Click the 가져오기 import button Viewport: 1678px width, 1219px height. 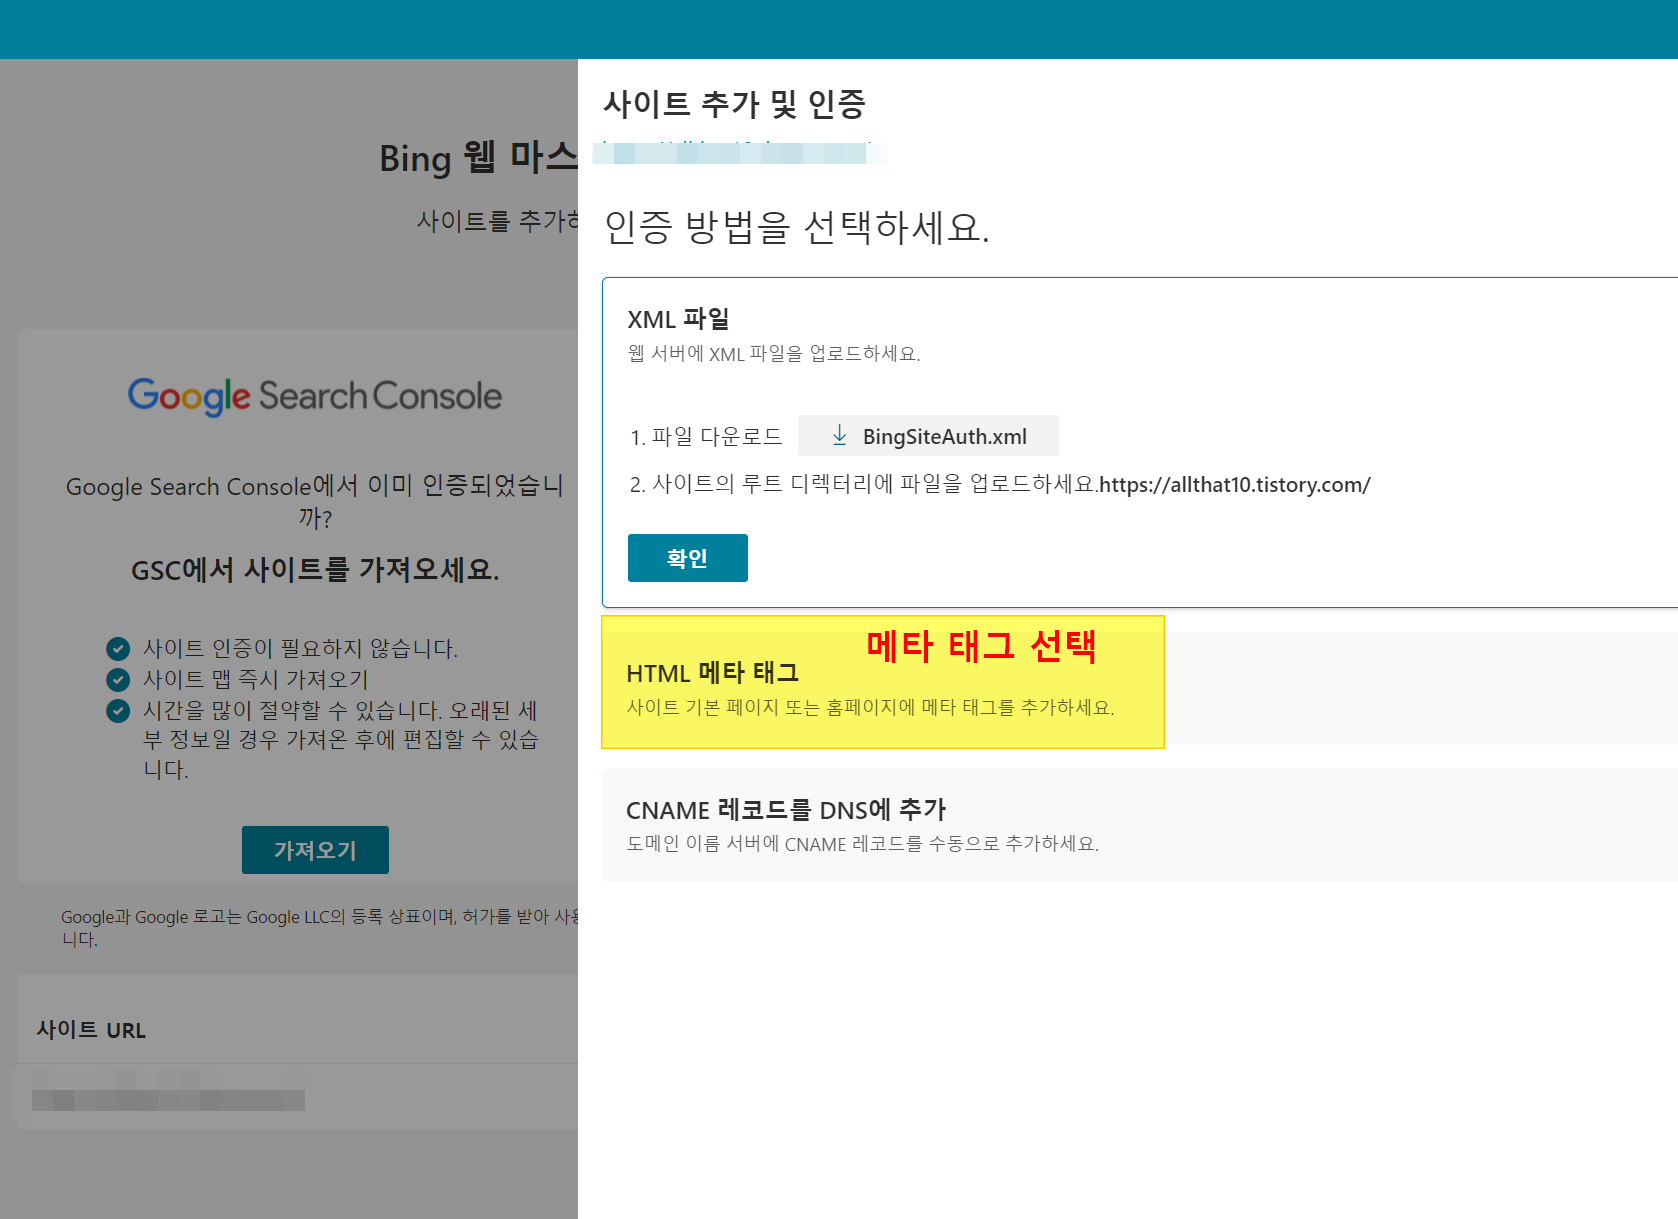tap(315, 850)
